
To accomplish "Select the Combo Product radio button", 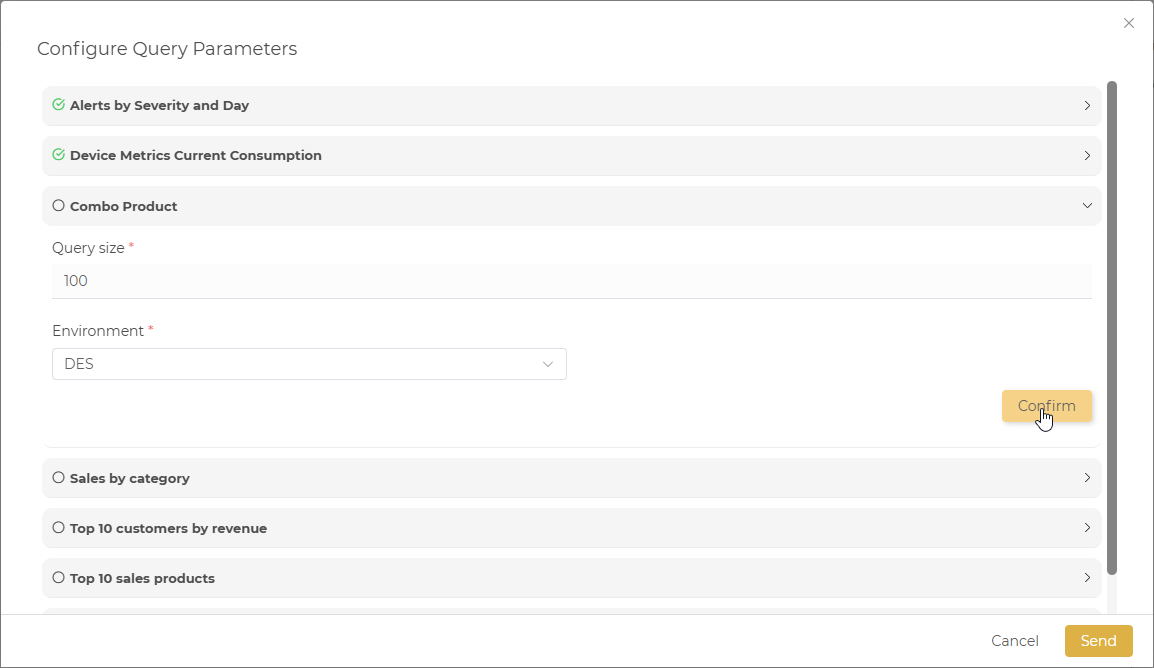I will coord(58,205).
